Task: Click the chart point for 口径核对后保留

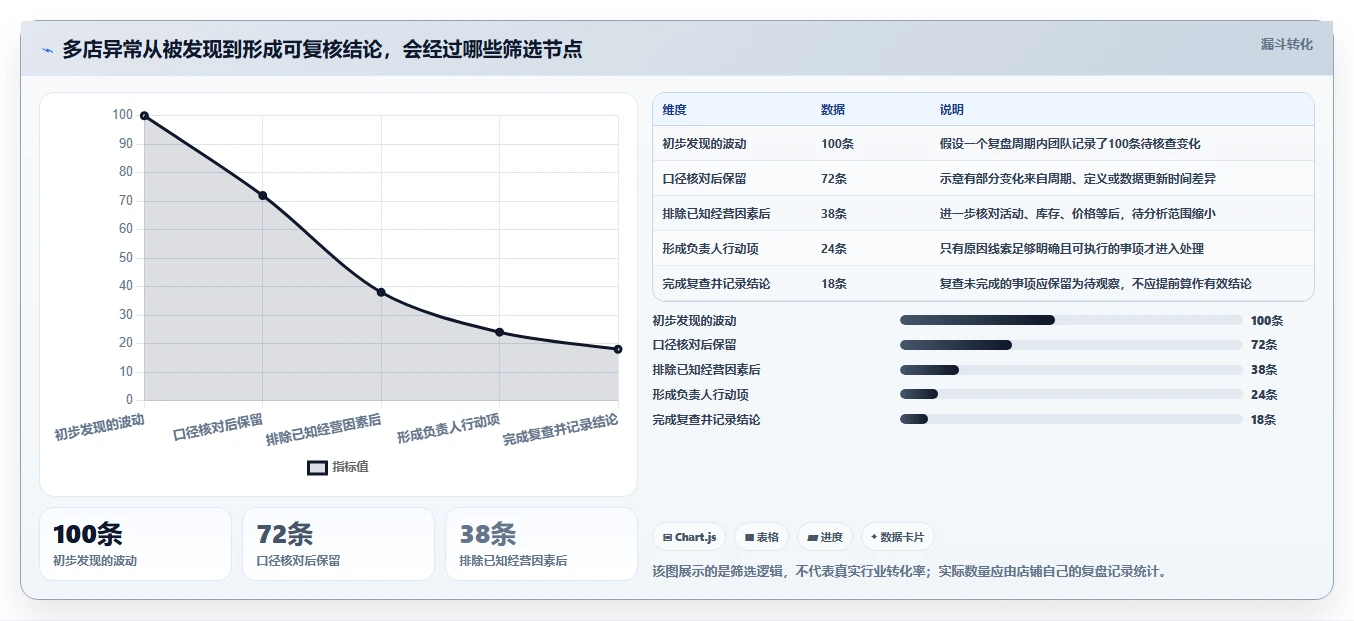Action: tap(263, 196)
